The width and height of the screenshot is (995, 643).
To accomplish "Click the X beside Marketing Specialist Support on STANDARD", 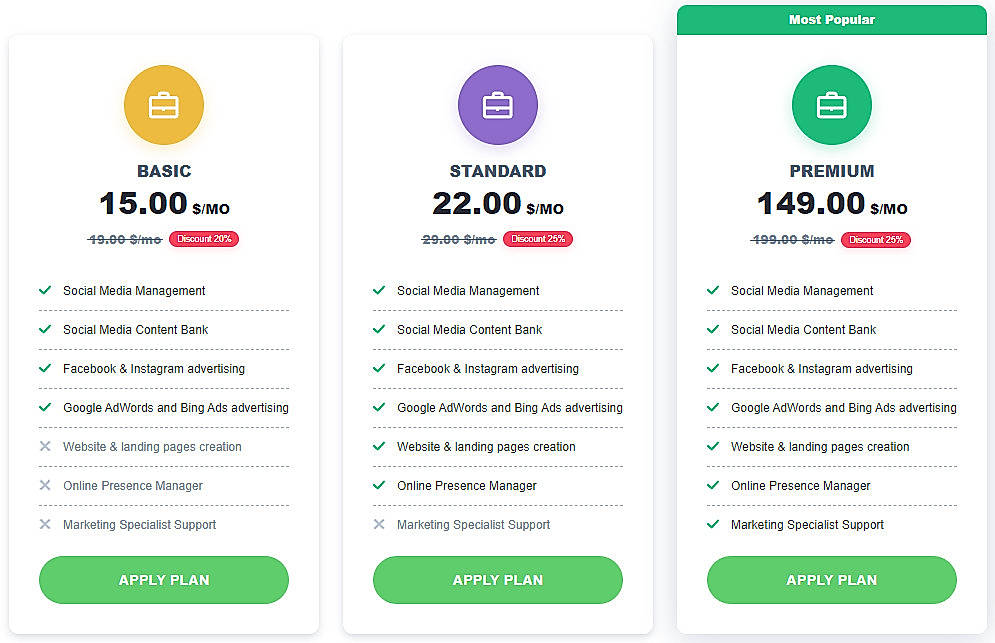I will (379, 524).
